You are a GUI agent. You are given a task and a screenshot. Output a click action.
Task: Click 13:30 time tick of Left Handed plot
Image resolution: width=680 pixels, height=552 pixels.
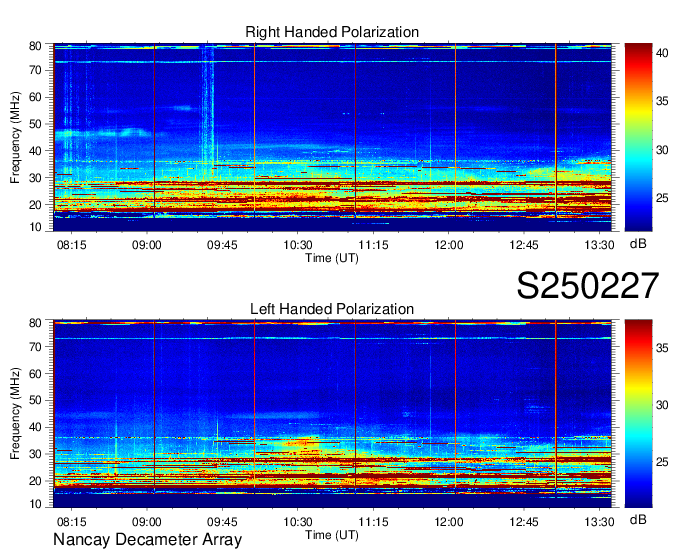coord(599,522)
